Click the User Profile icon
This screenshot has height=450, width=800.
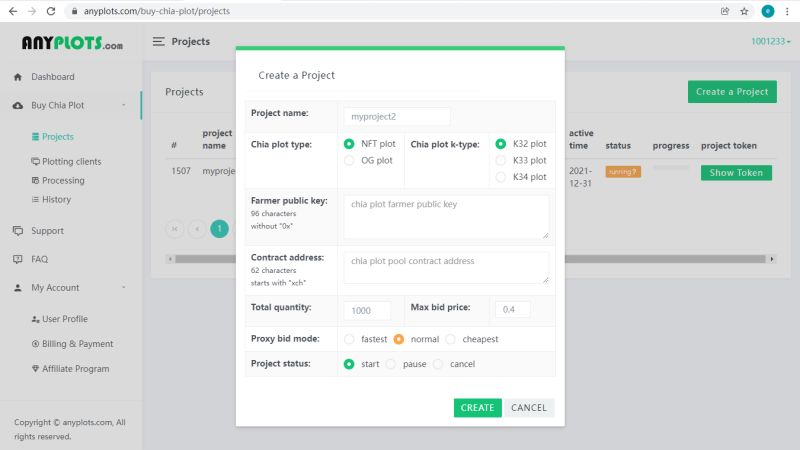[x=35, y=319]
